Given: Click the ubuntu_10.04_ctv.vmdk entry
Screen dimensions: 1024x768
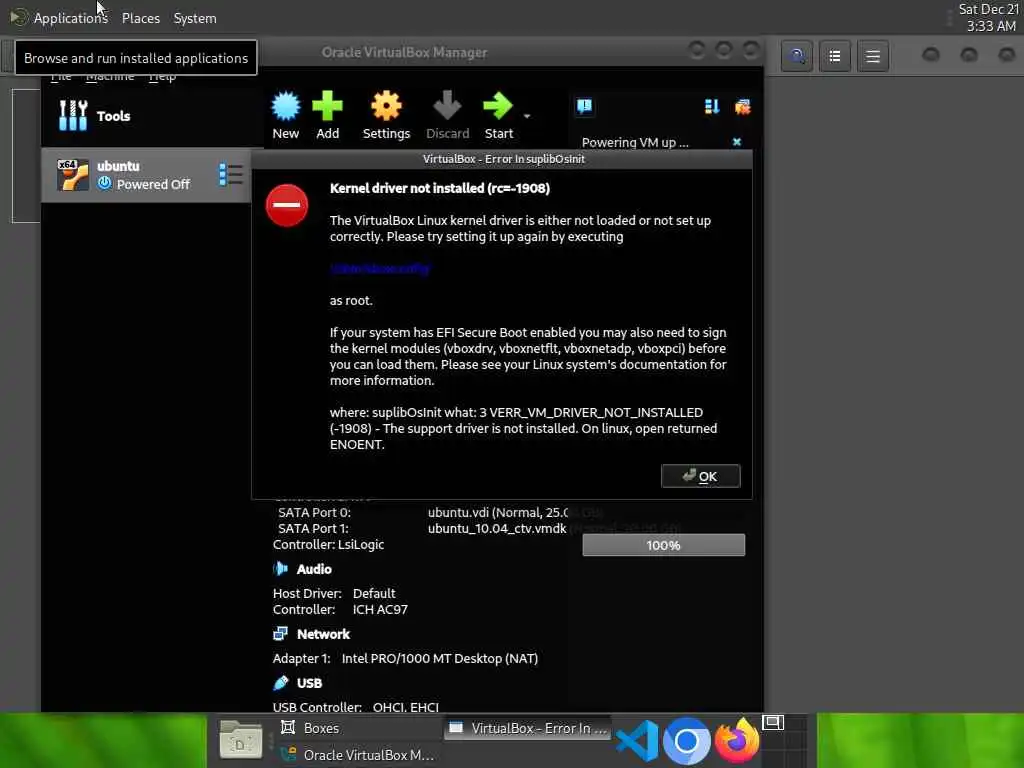Looking at the screenshot, I should click(497, 528).
